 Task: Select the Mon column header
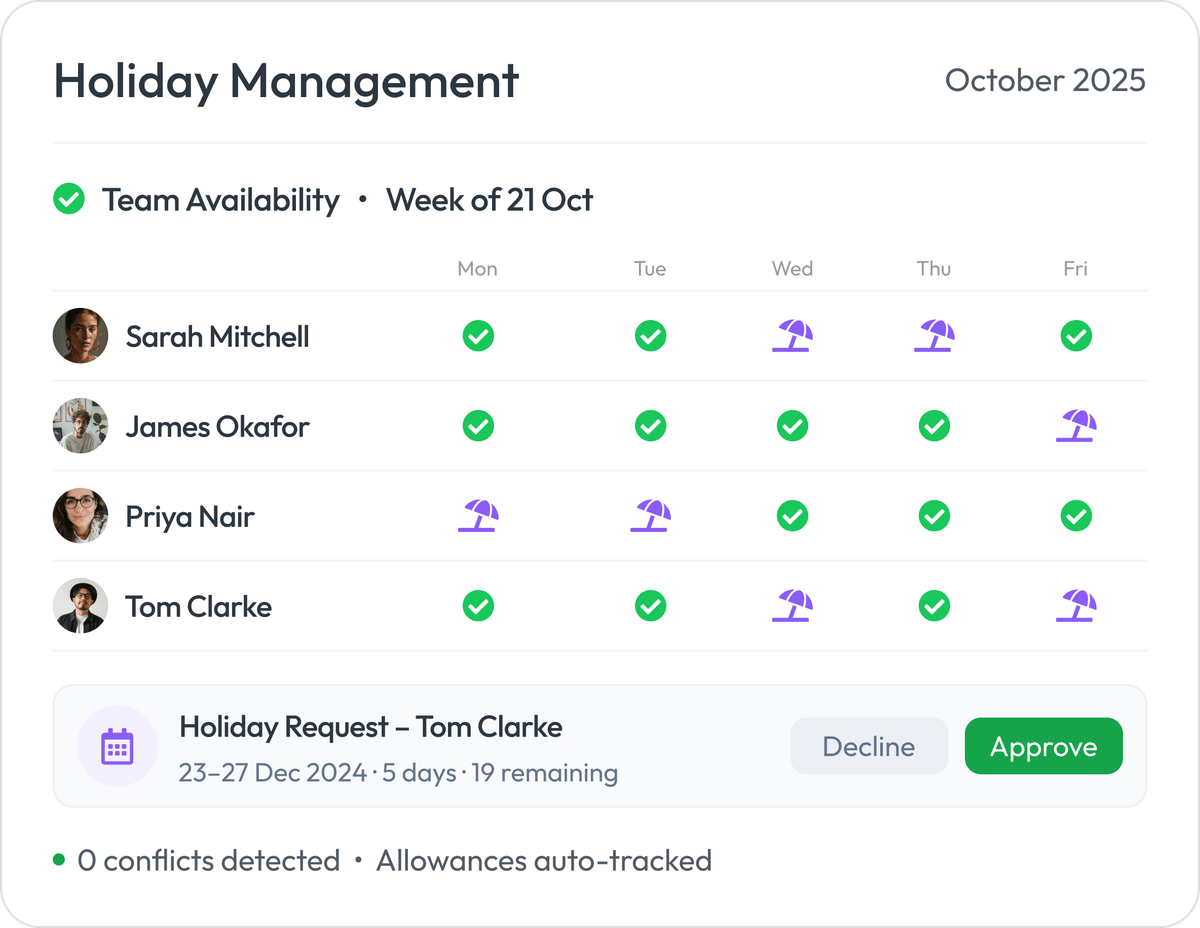click(477, 268)
